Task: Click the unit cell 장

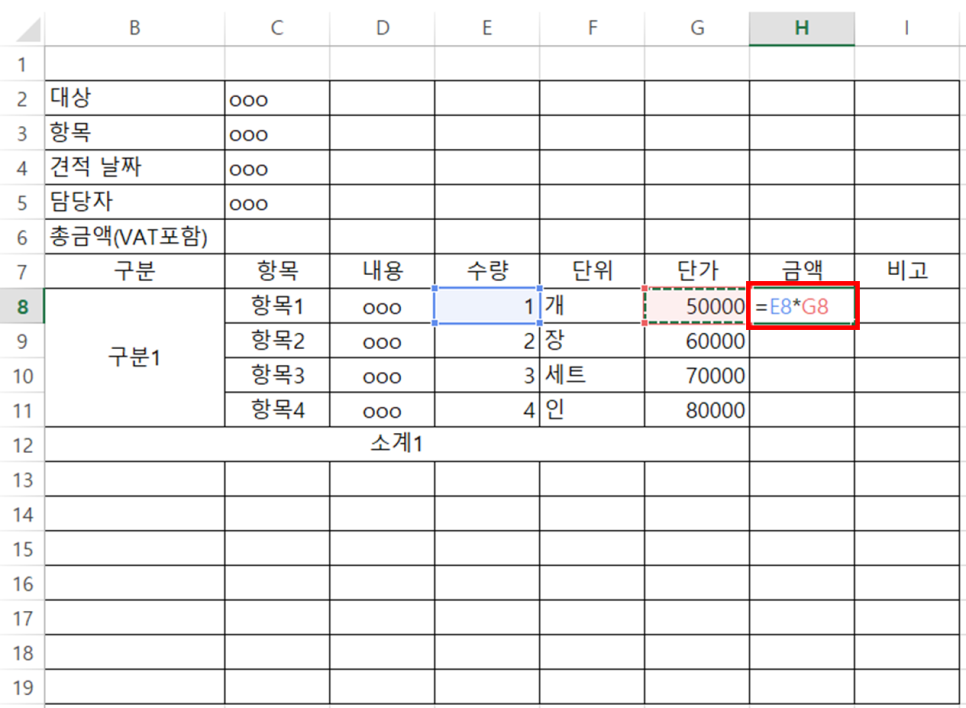Action: [592, 340]
